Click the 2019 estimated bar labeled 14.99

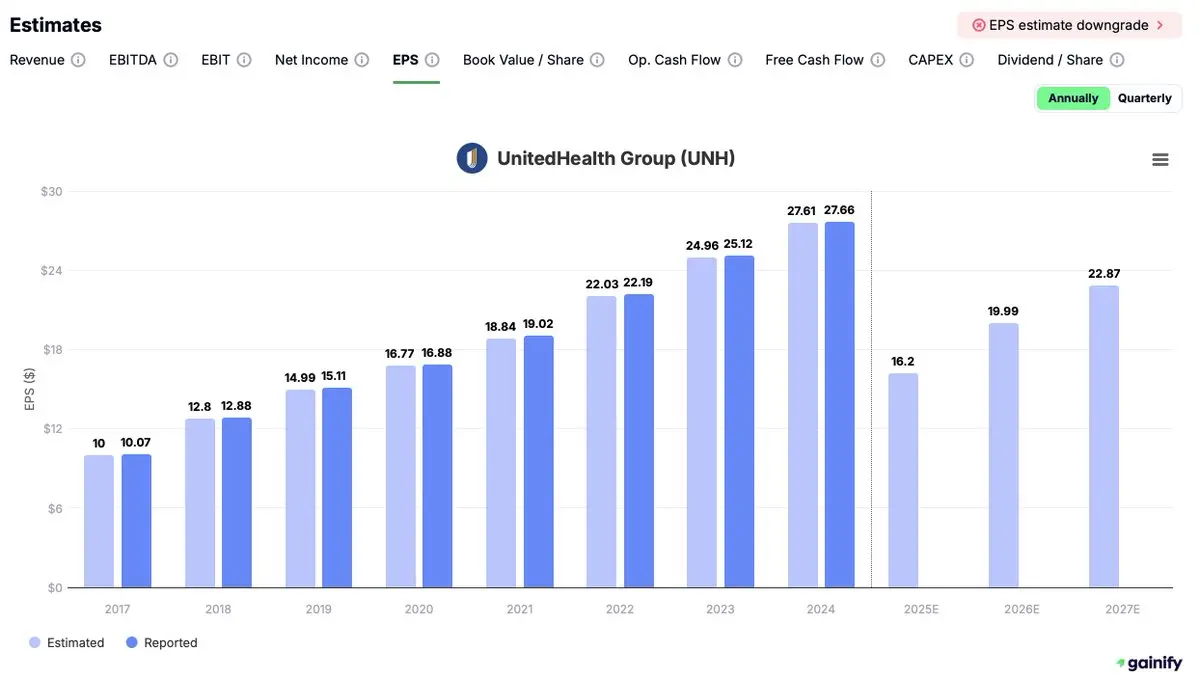300,489
